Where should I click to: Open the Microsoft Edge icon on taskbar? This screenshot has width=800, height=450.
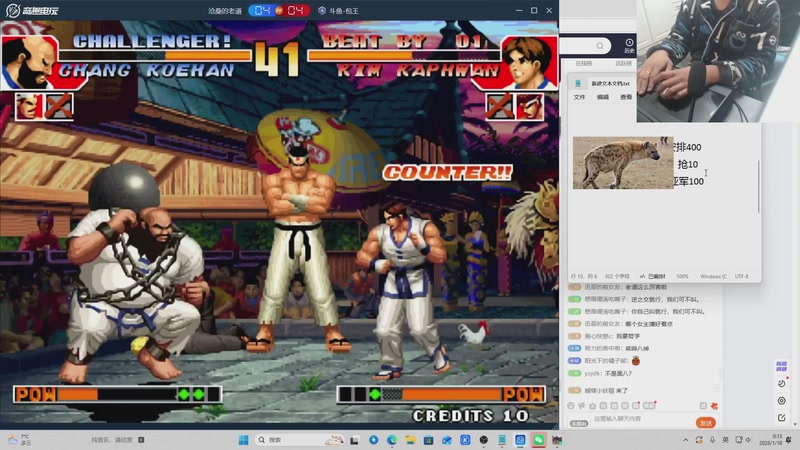pyautogui.click(x=392, y=440)
